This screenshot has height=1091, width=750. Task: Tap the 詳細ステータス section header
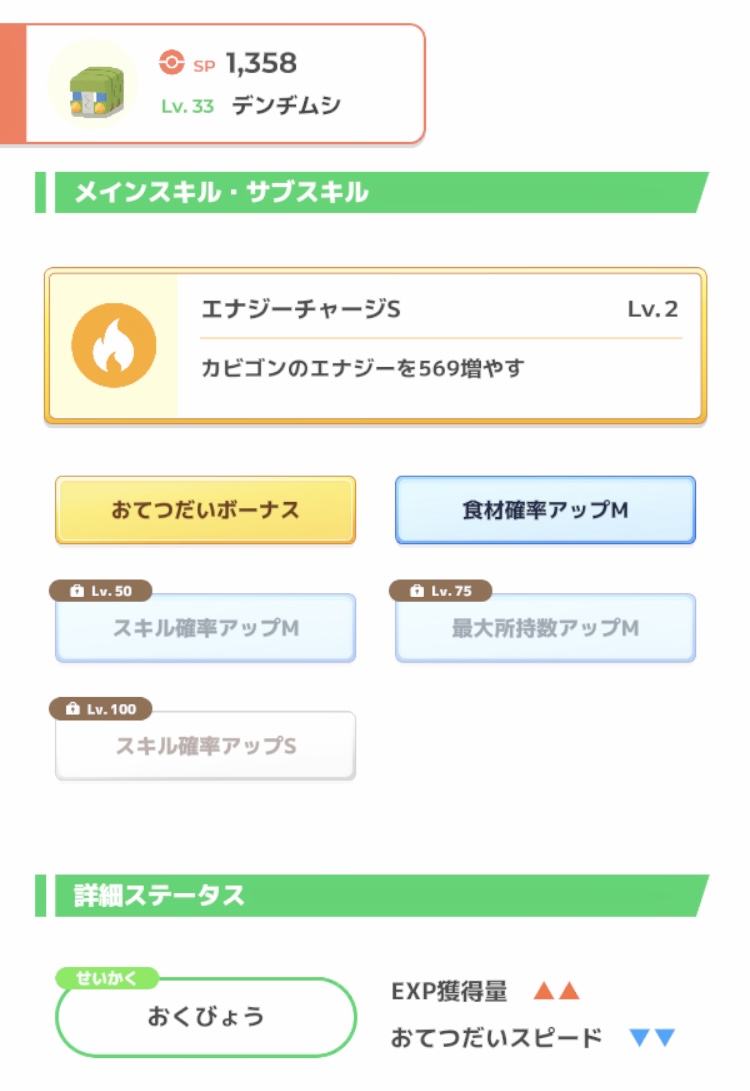pos(160,895)
